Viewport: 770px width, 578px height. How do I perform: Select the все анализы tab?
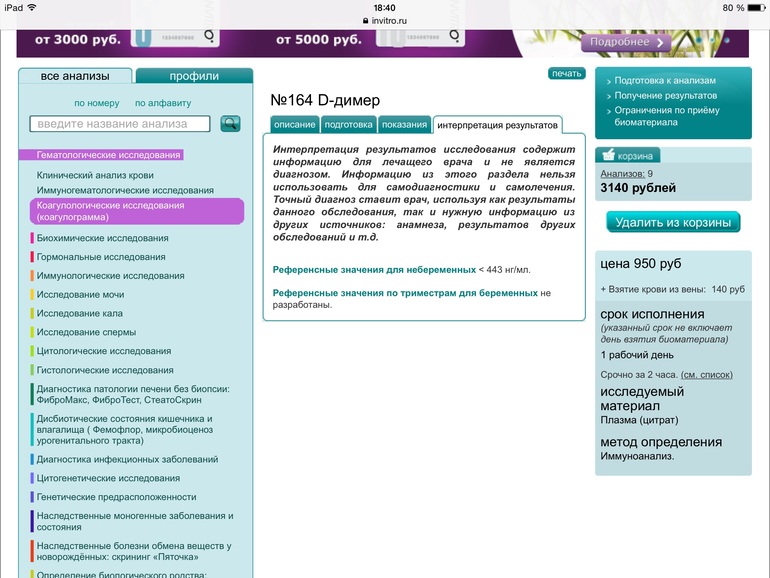coord(75,76)
